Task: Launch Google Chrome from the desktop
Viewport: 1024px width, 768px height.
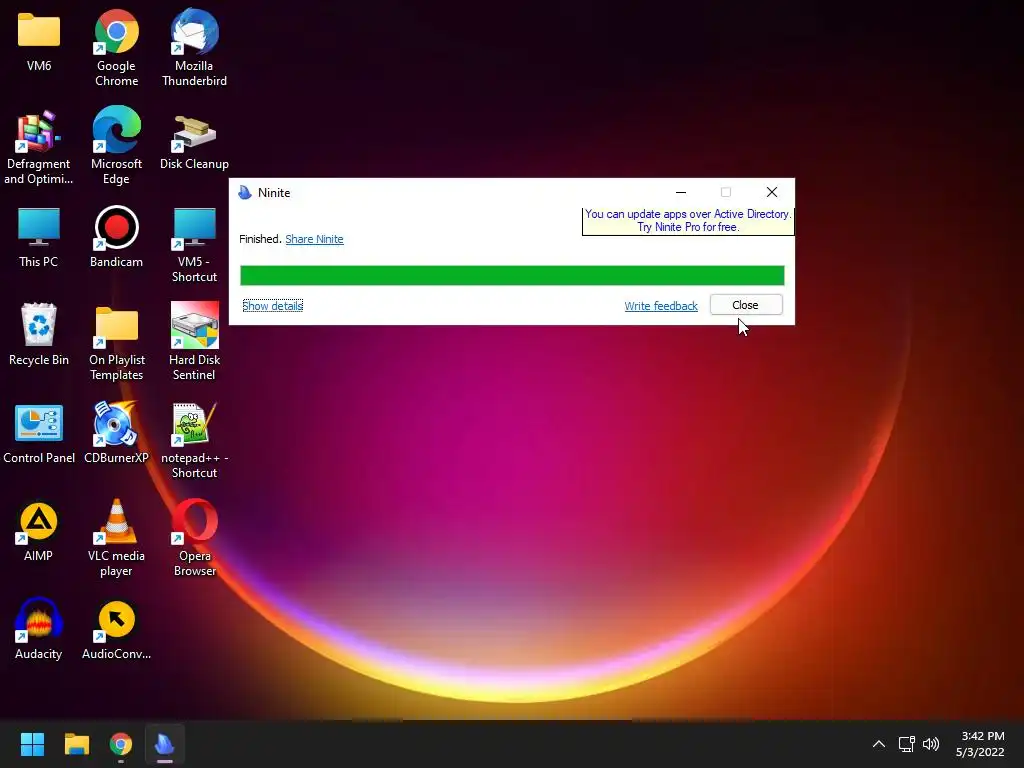Action: (116, 31)
